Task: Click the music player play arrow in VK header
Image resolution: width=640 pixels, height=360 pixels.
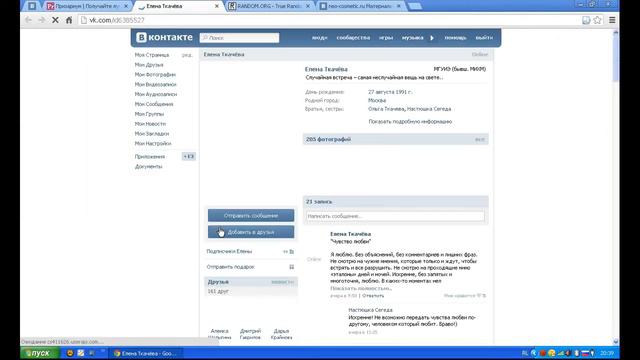Action: (x=432, y=38)
